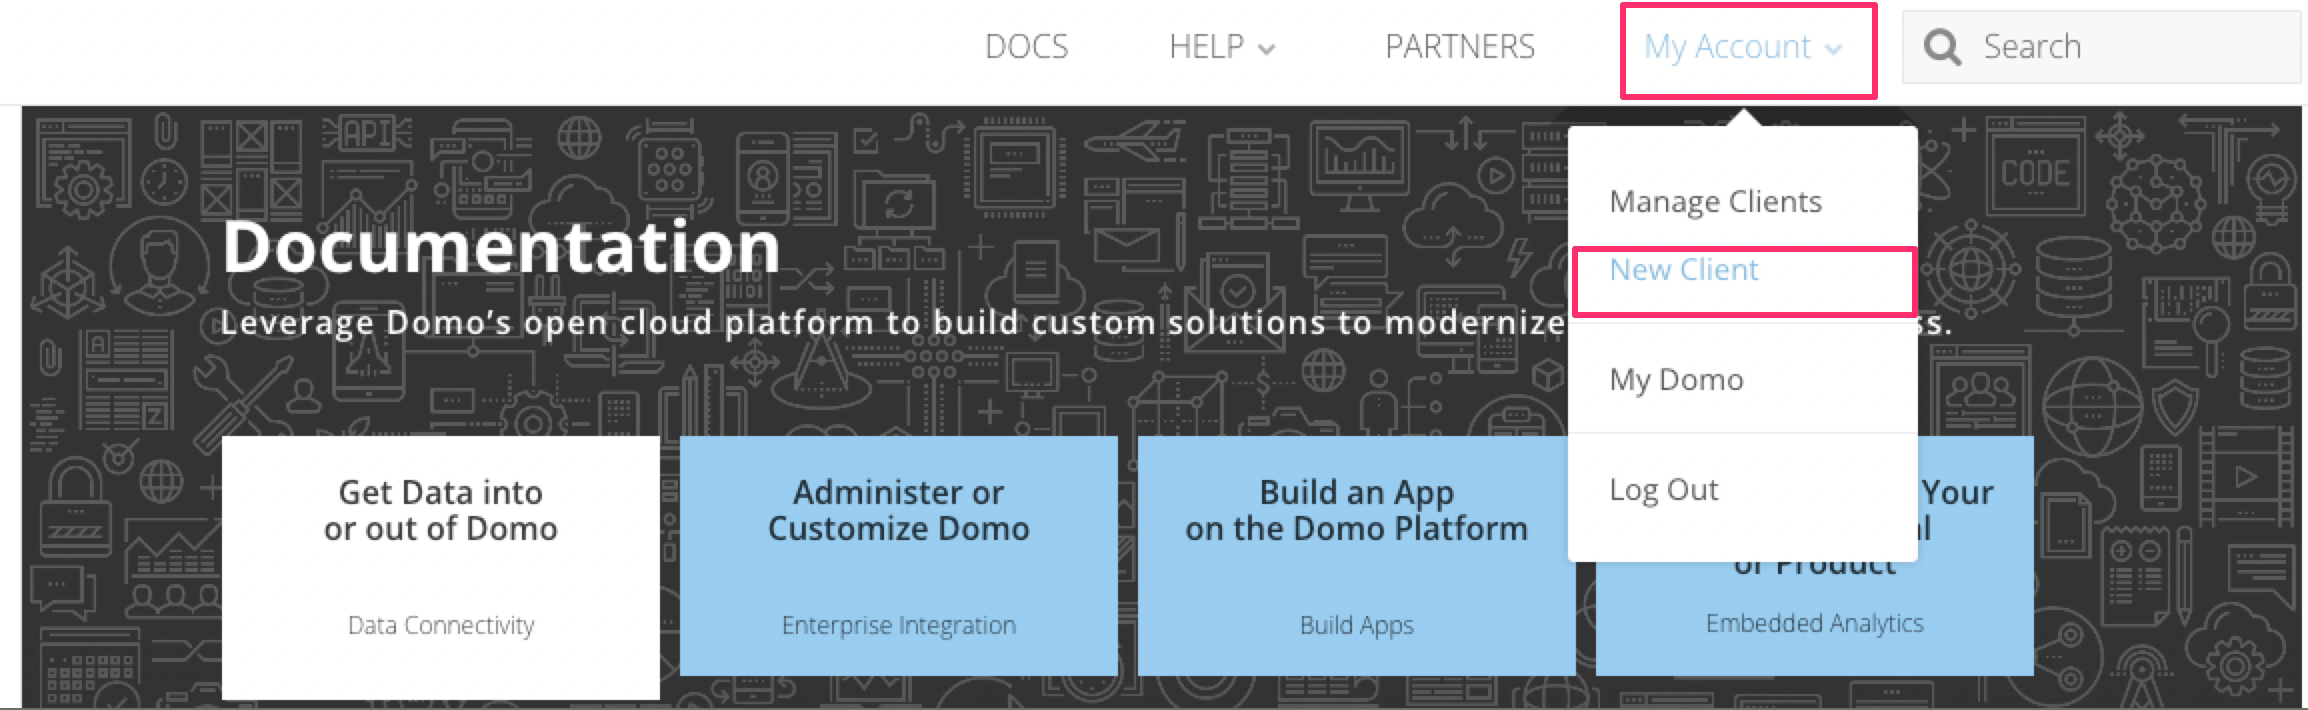The image size is (2308, 710).
Task: Open Build an App on Domo Platform card
Action: coord(1356,556)
